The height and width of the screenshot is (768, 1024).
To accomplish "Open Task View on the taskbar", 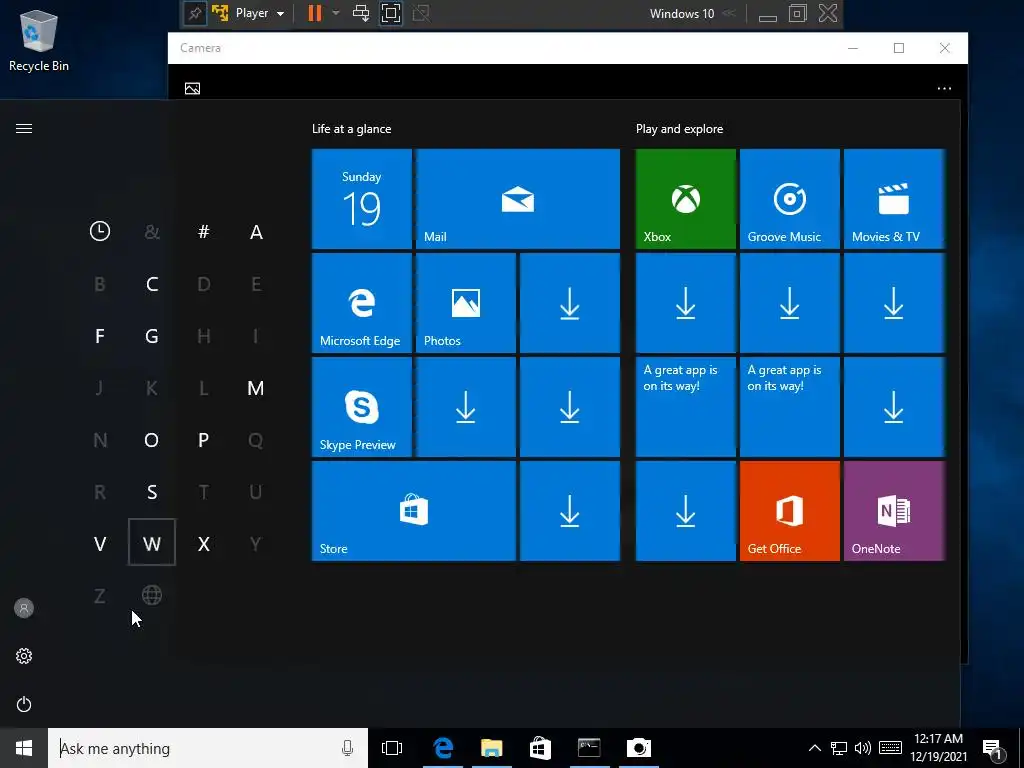I will [392, 748].
